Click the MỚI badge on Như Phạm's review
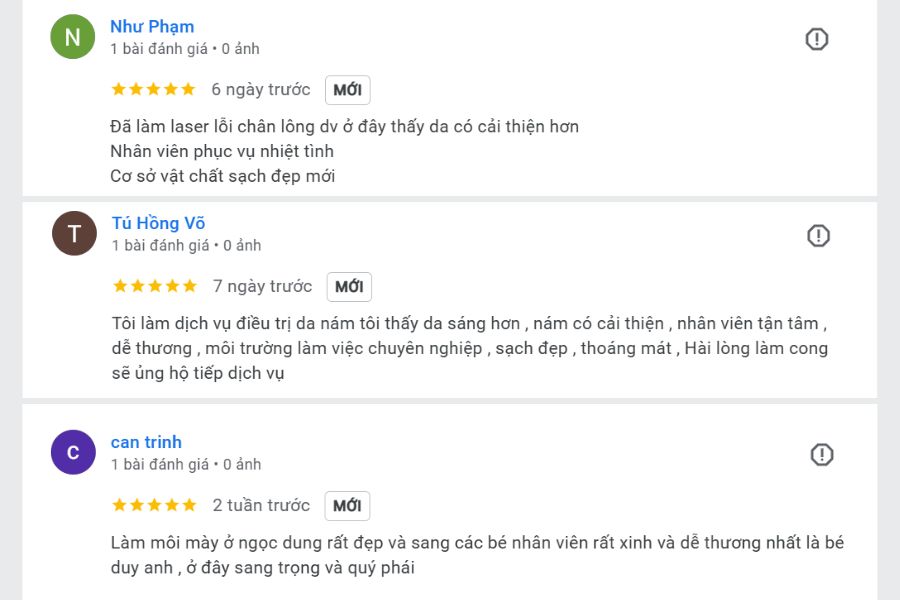This screenshot has width=900, height=600. [348, 89]
